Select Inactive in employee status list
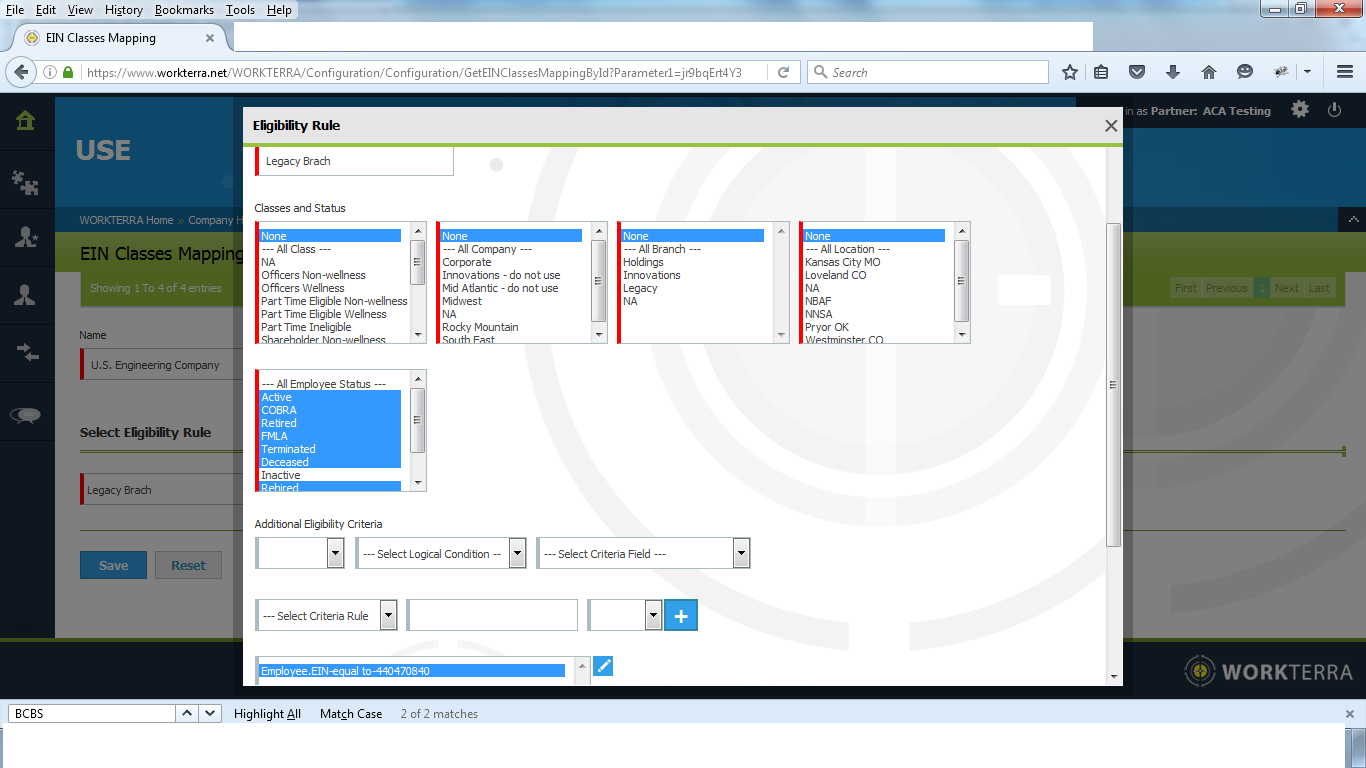This screenshot has height=768, width=1366. (281, 475)
